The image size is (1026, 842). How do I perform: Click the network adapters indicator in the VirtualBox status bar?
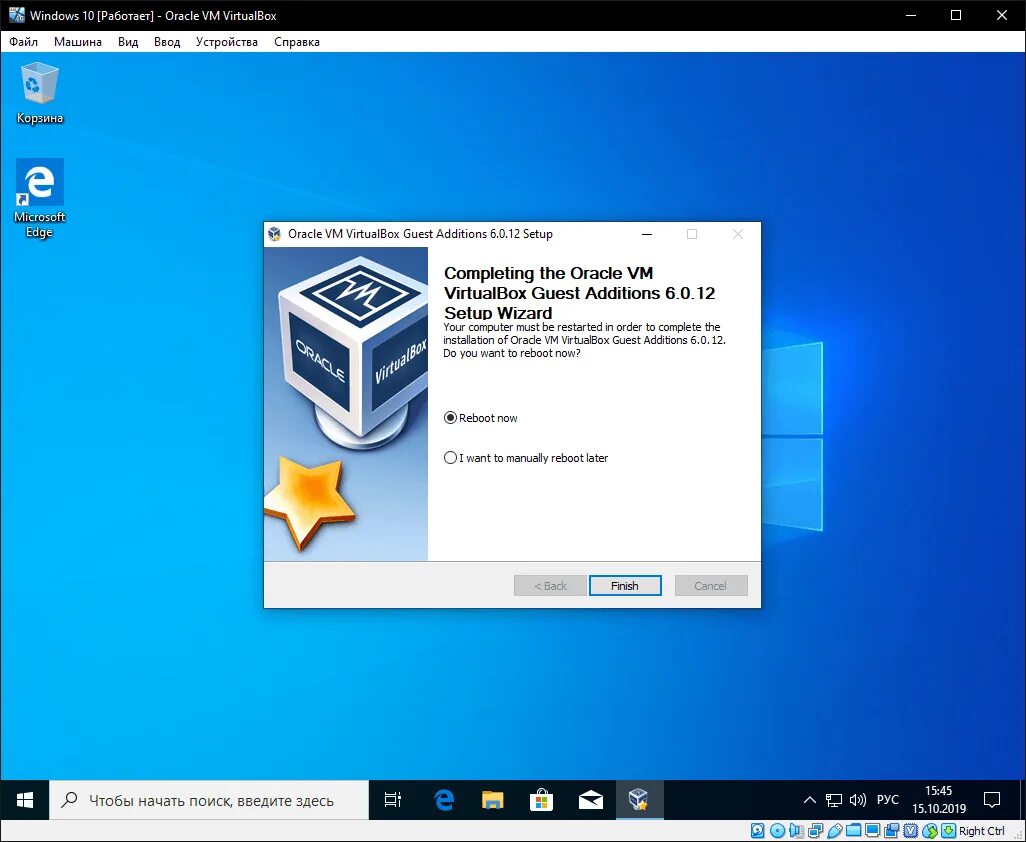[815, 831]
